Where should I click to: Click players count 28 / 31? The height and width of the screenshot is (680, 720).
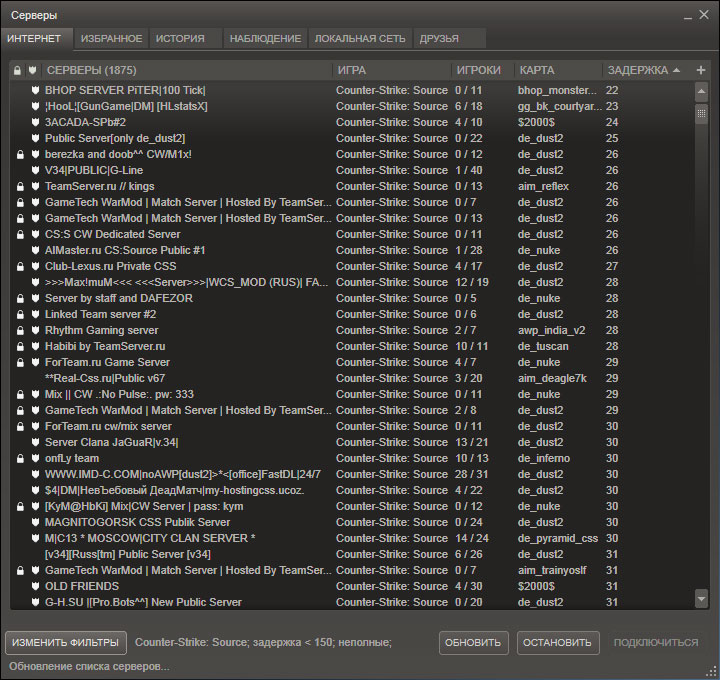472,474
